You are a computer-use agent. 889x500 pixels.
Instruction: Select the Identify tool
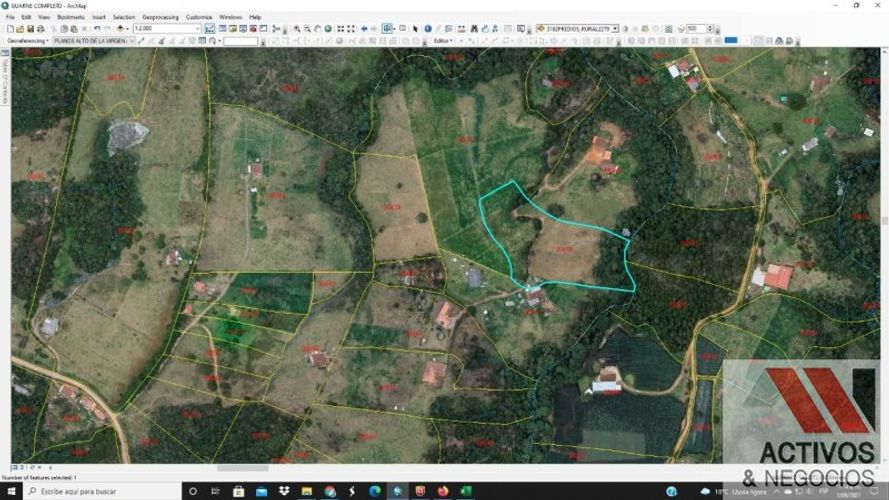tap(428, 28)
